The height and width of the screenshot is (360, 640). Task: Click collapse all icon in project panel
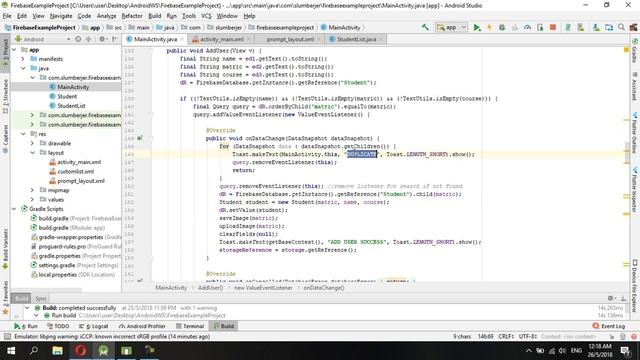click(88, 39)
